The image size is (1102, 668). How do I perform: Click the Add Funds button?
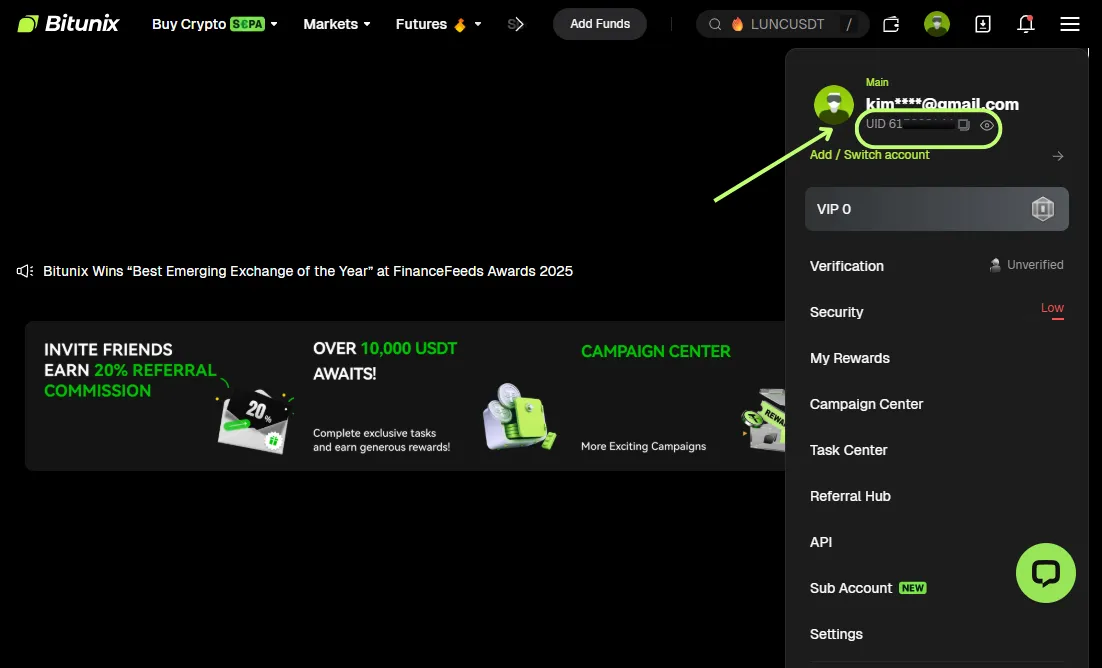coord(600,24)
